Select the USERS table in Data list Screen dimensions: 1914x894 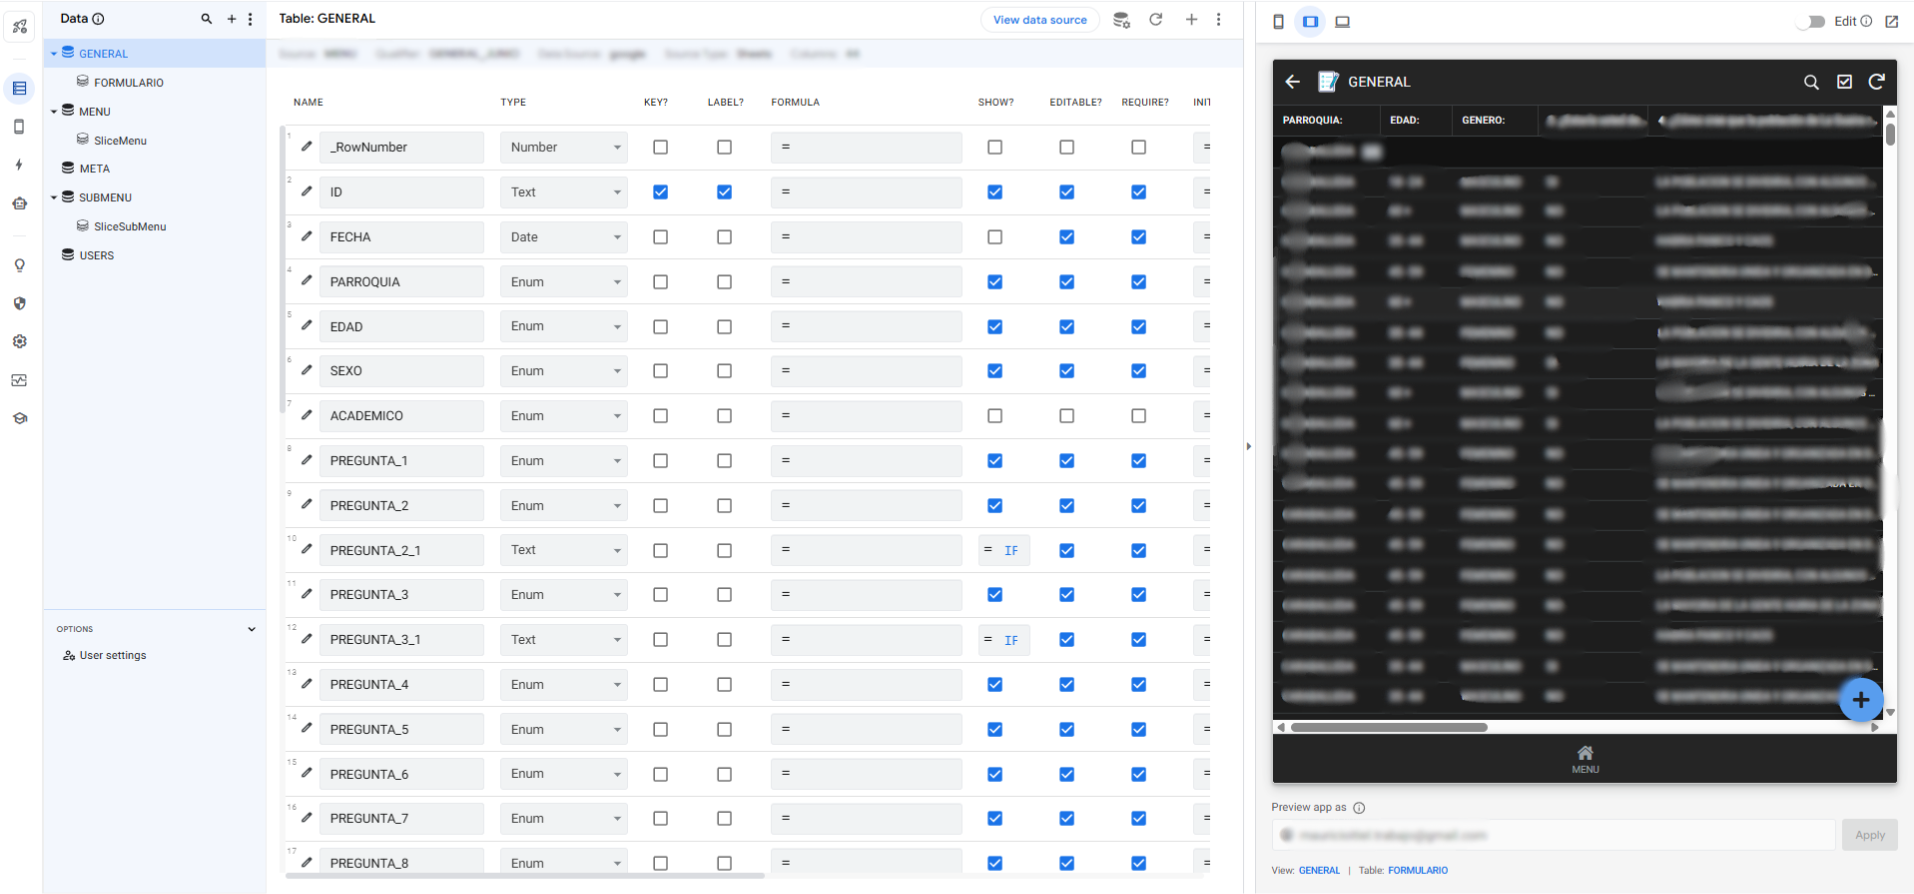pyautogui.click(x=96, y=256)
